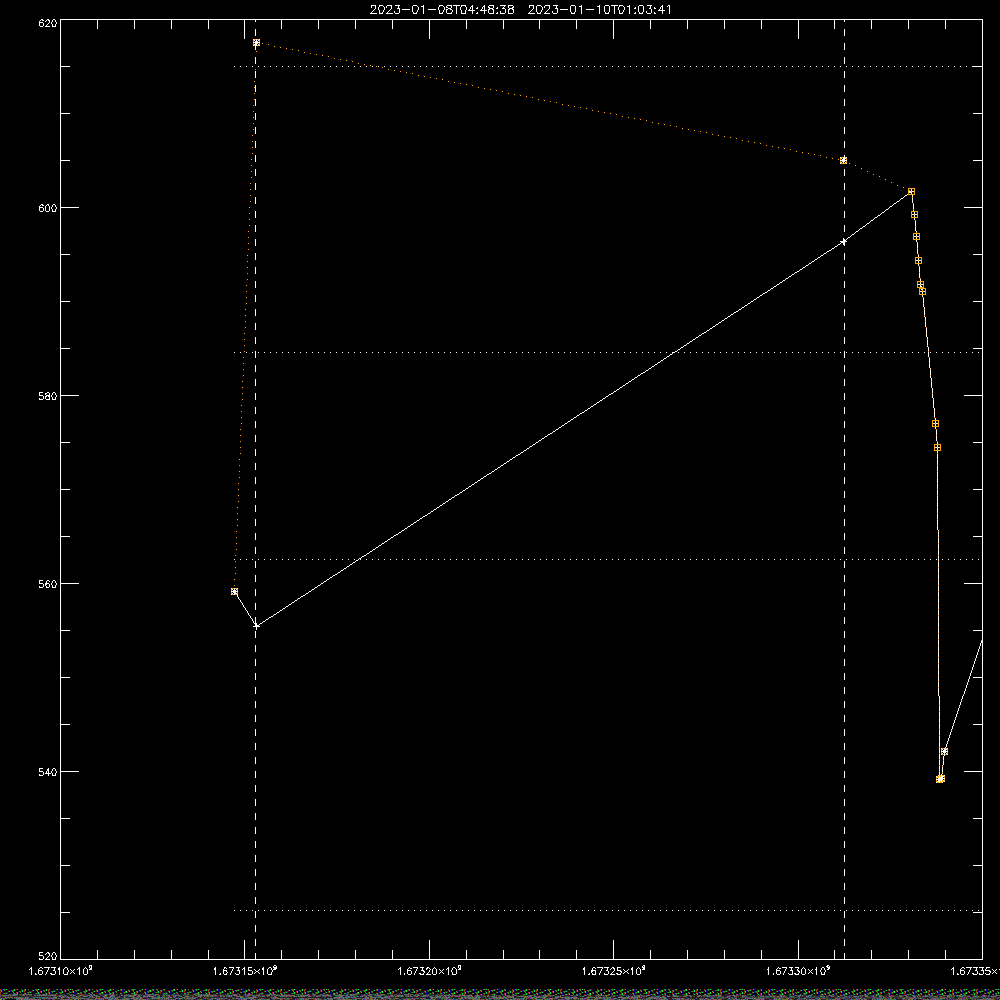Pick the white plus marker near 555
1000x1000 pixels.
click(x=256, y=626)
